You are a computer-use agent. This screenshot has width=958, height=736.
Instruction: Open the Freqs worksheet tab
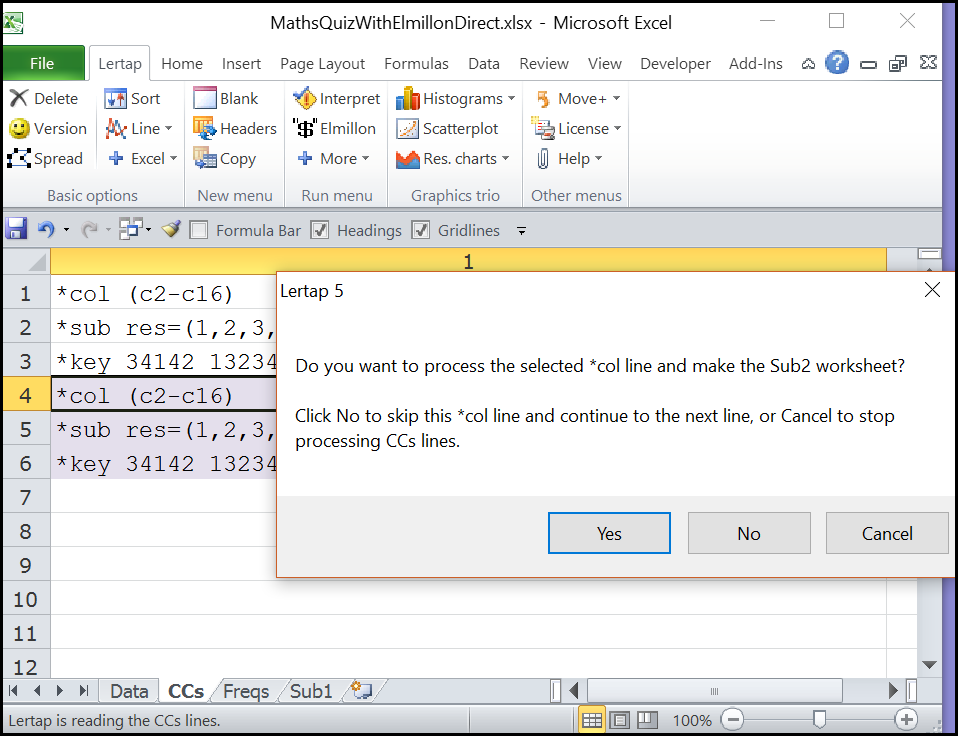click(x=246, y=691)
